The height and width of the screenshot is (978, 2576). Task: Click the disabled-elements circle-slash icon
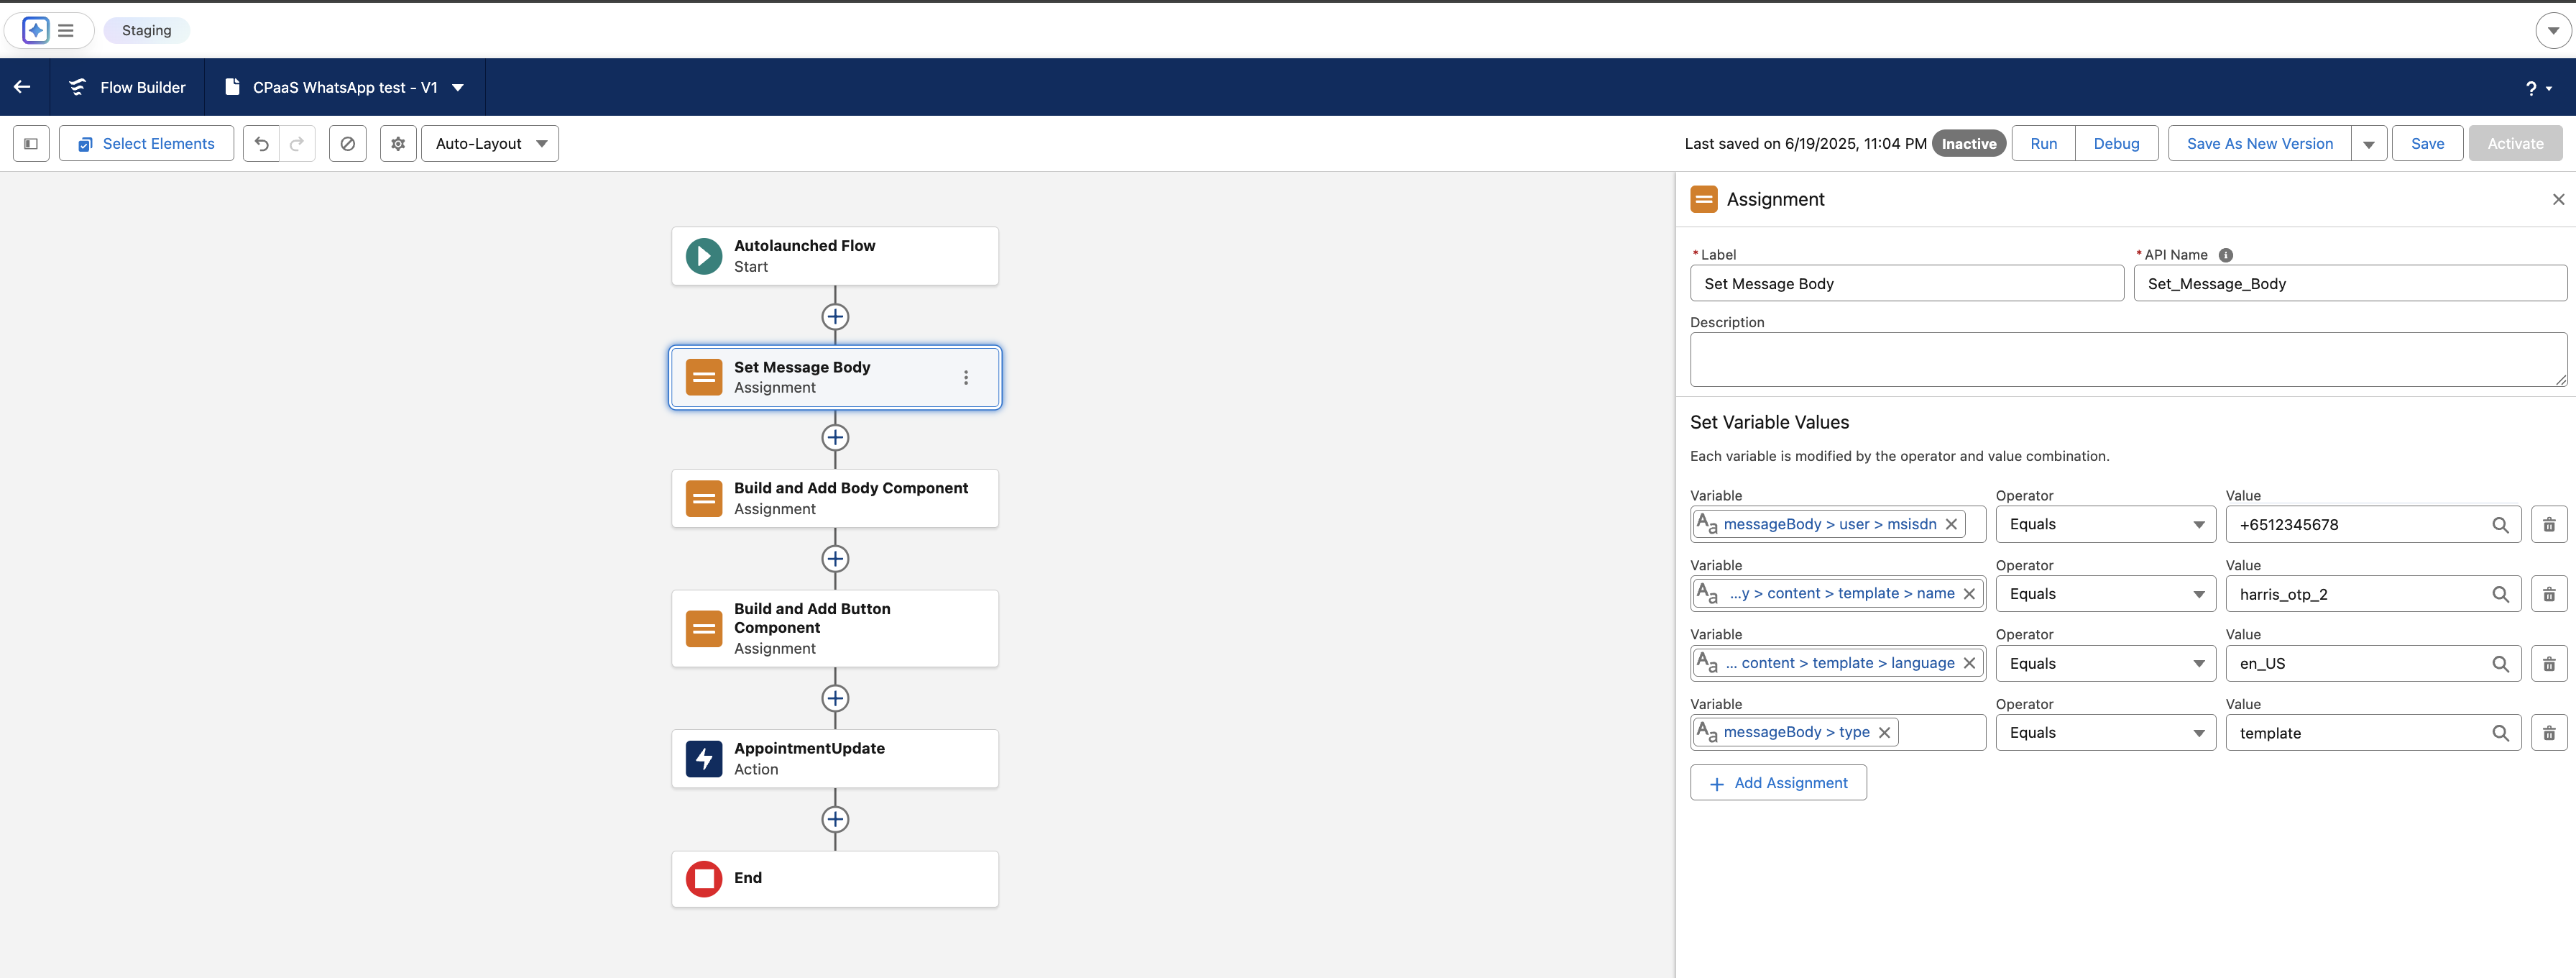point(348,144)
